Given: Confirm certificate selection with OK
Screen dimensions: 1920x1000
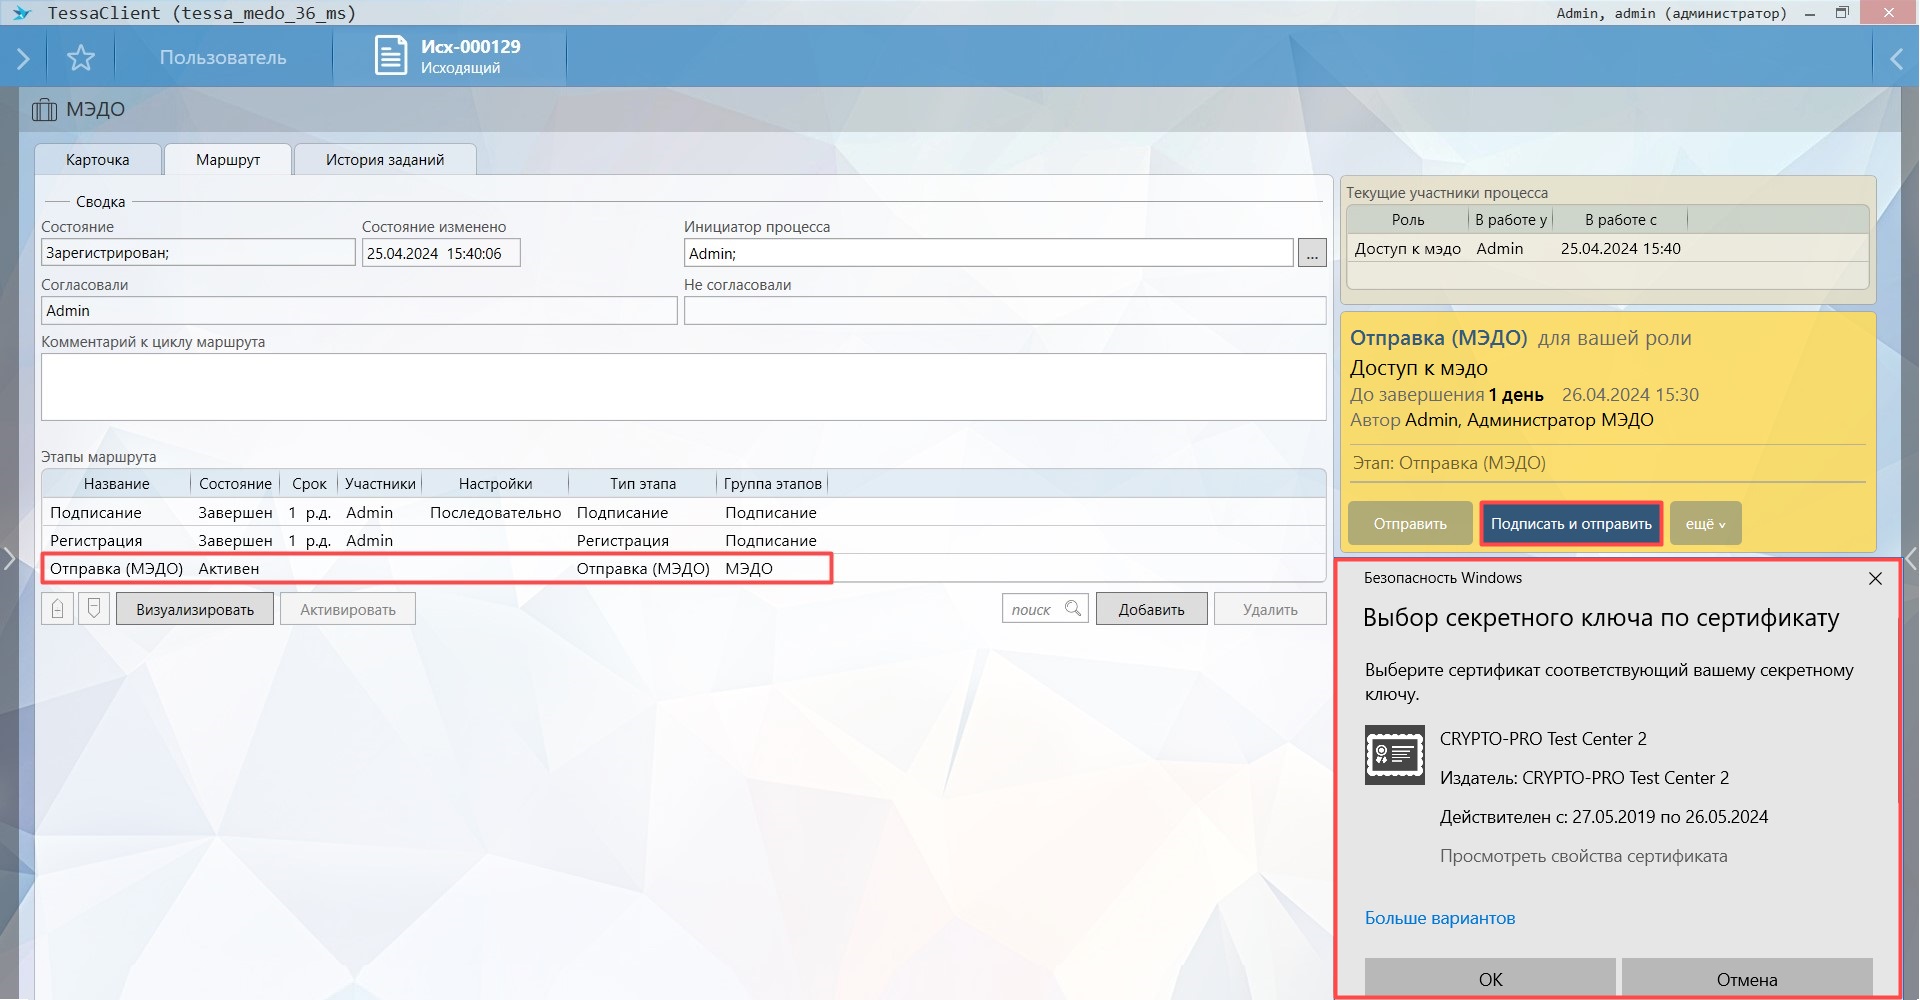Looking at the screenshot, I should (1490, 979).
